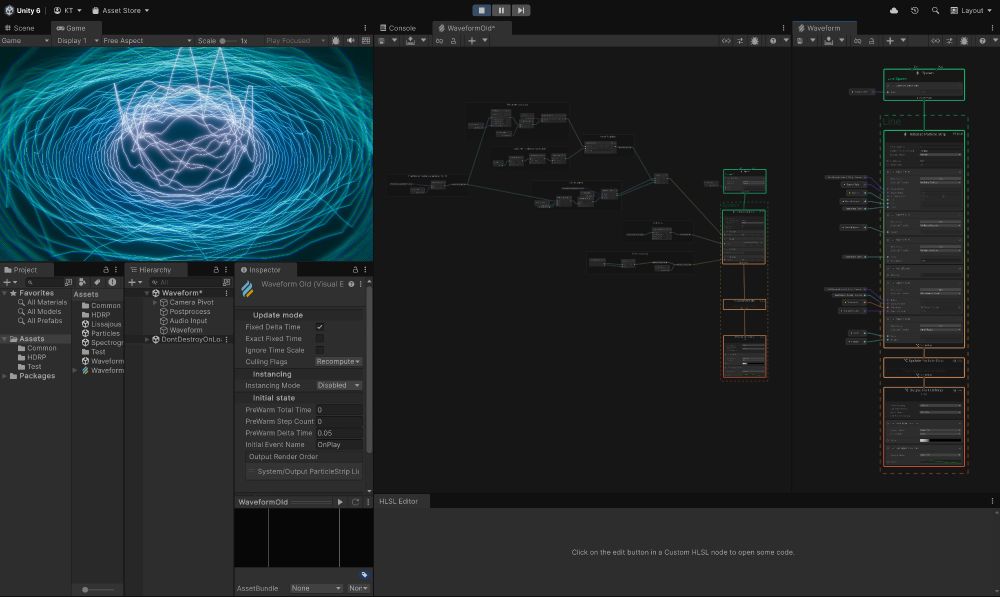Adjust the Game view Scale slider
1000x597 pixels.
[228, 41]
